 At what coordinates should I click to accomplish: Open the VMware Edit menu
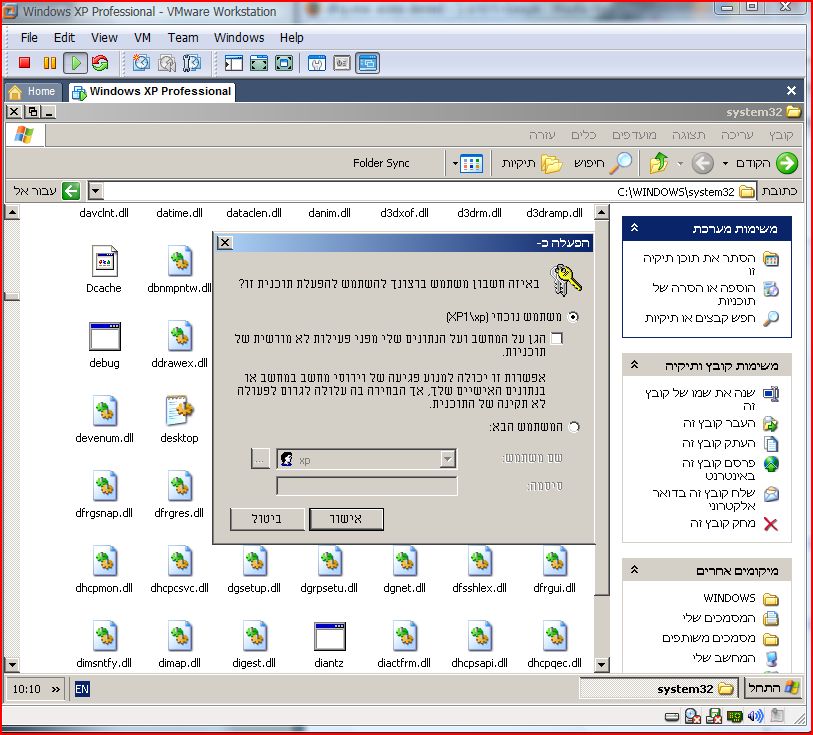pyautogui.click(x=64, y=38)
